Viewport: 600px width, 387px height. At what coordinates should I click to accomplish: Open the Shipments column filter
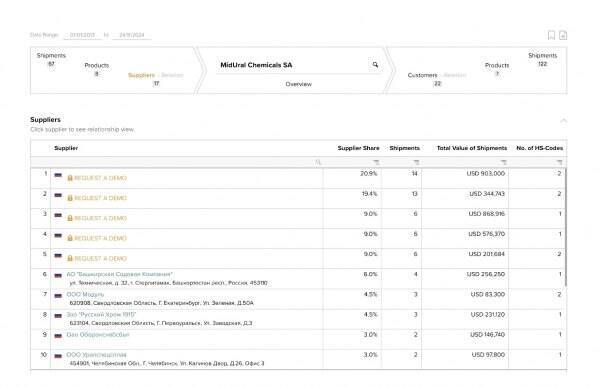click(416, 162)
